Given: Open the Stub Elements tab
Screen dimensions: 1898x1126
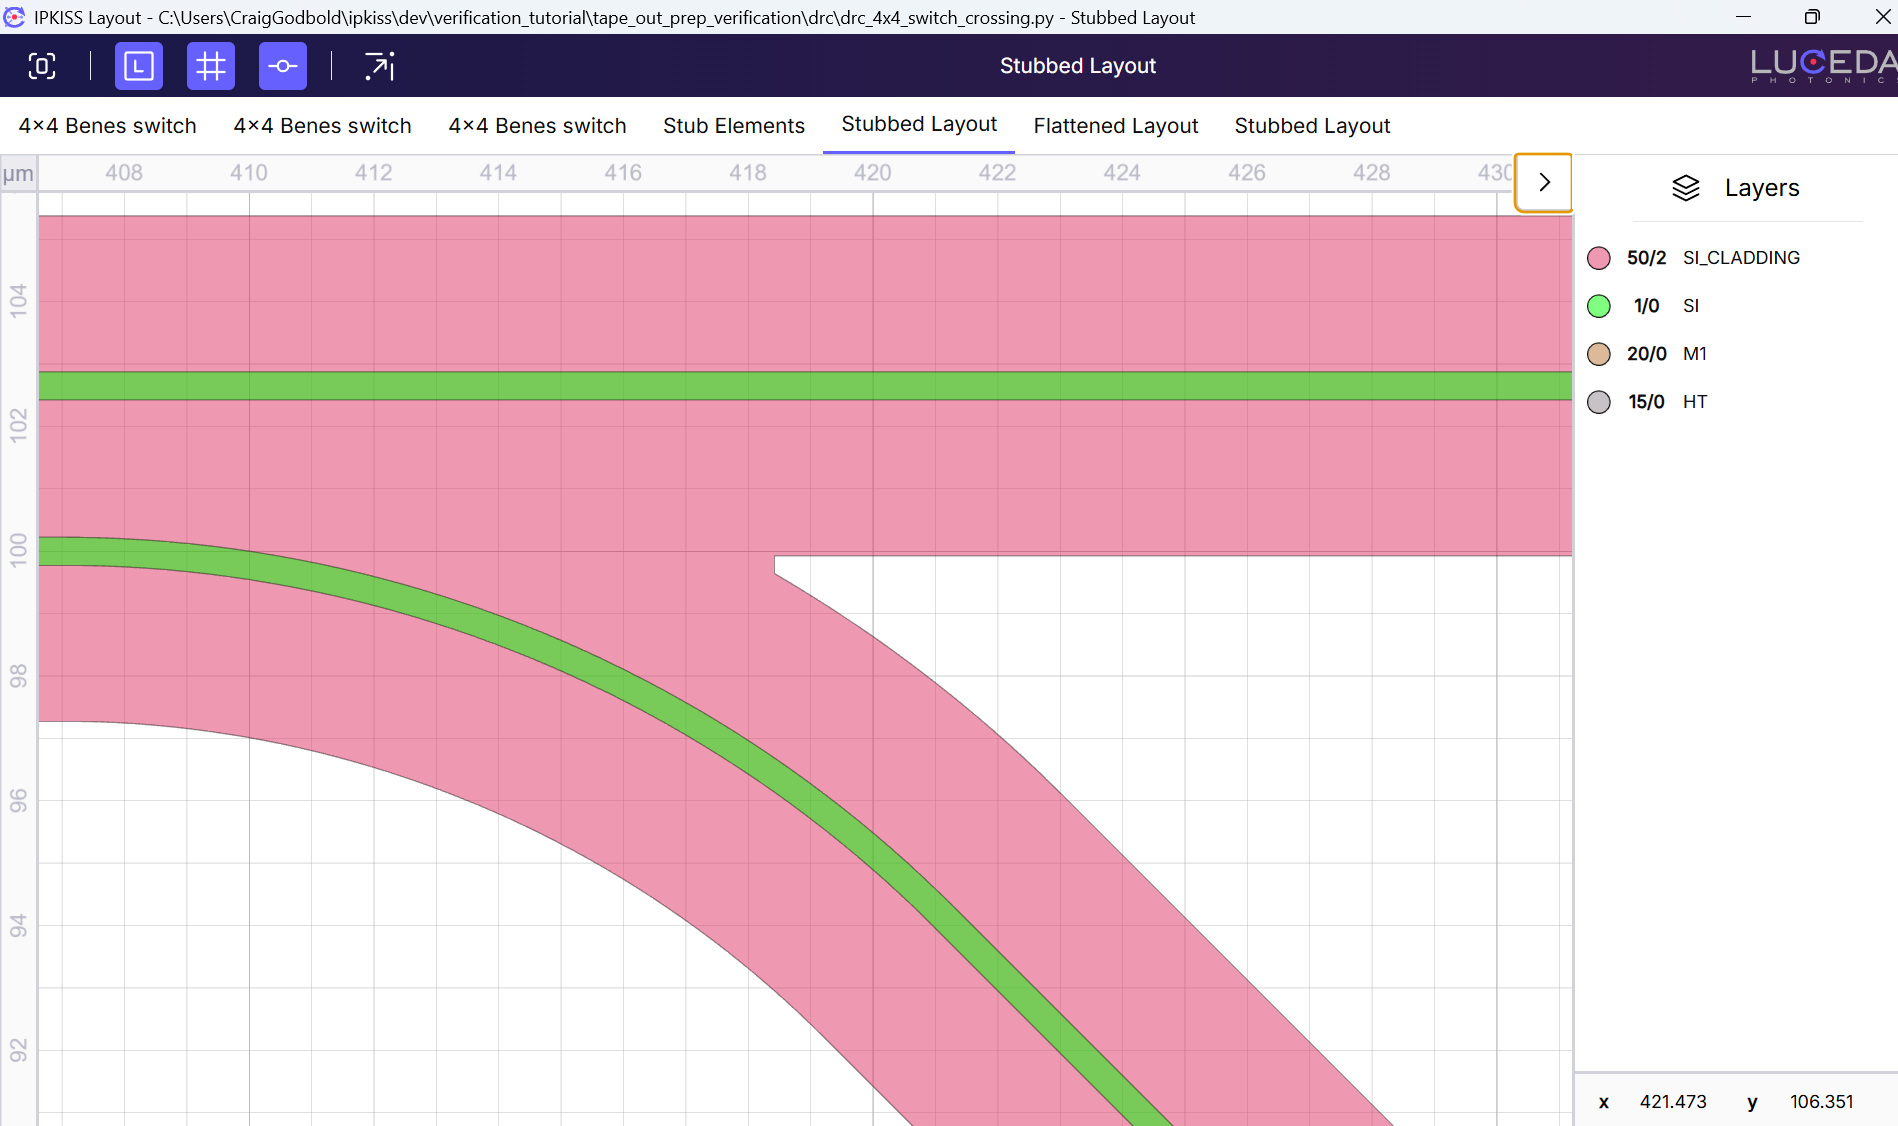Looking at the screenshot, I should click(x=733, y=126).
